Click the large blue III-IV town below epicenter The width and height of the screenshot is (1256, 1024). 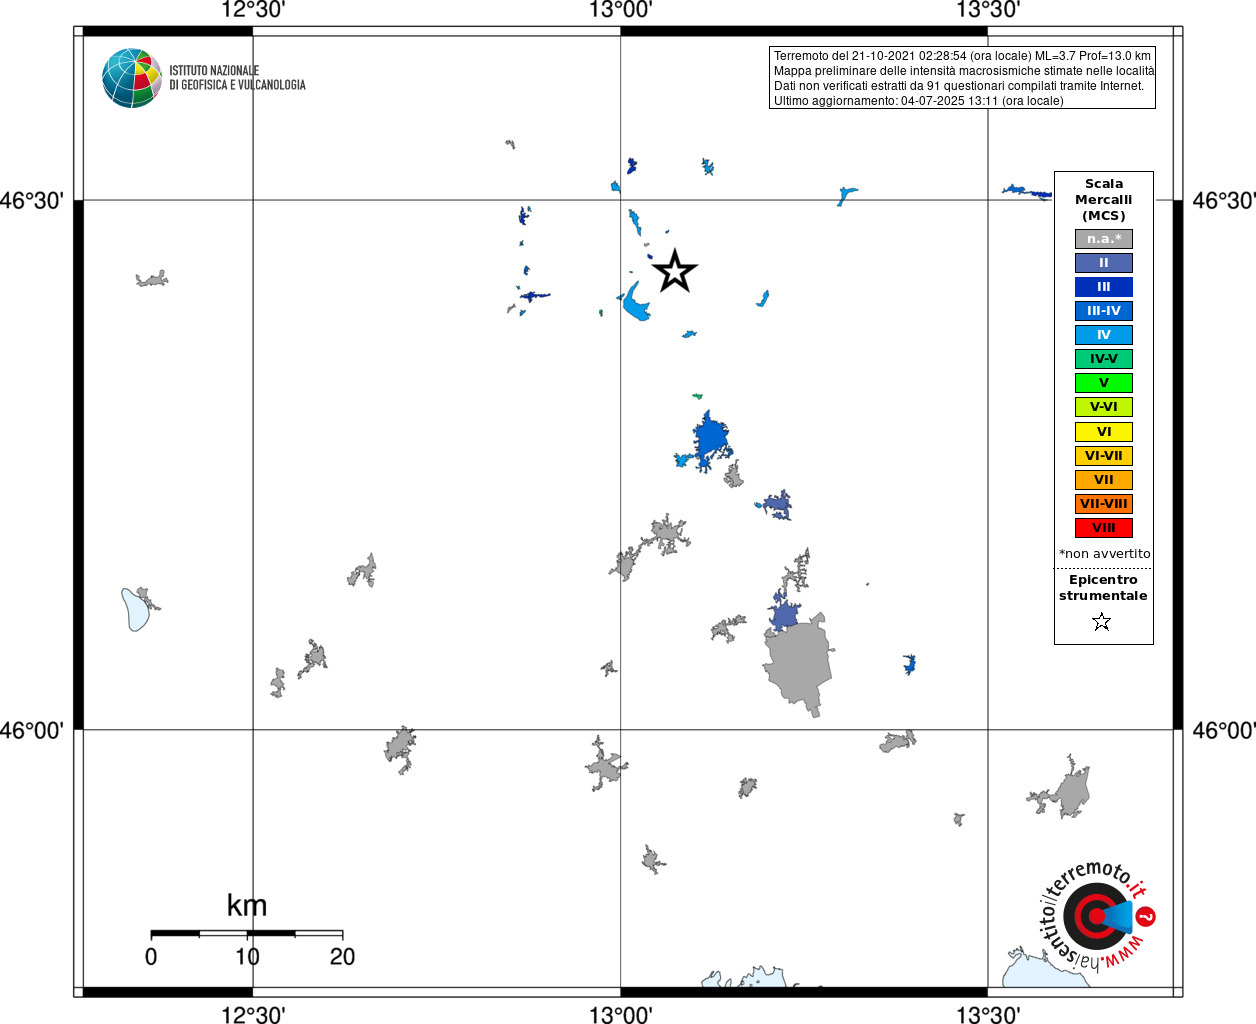pyautogui.click(x=711, y=439)
